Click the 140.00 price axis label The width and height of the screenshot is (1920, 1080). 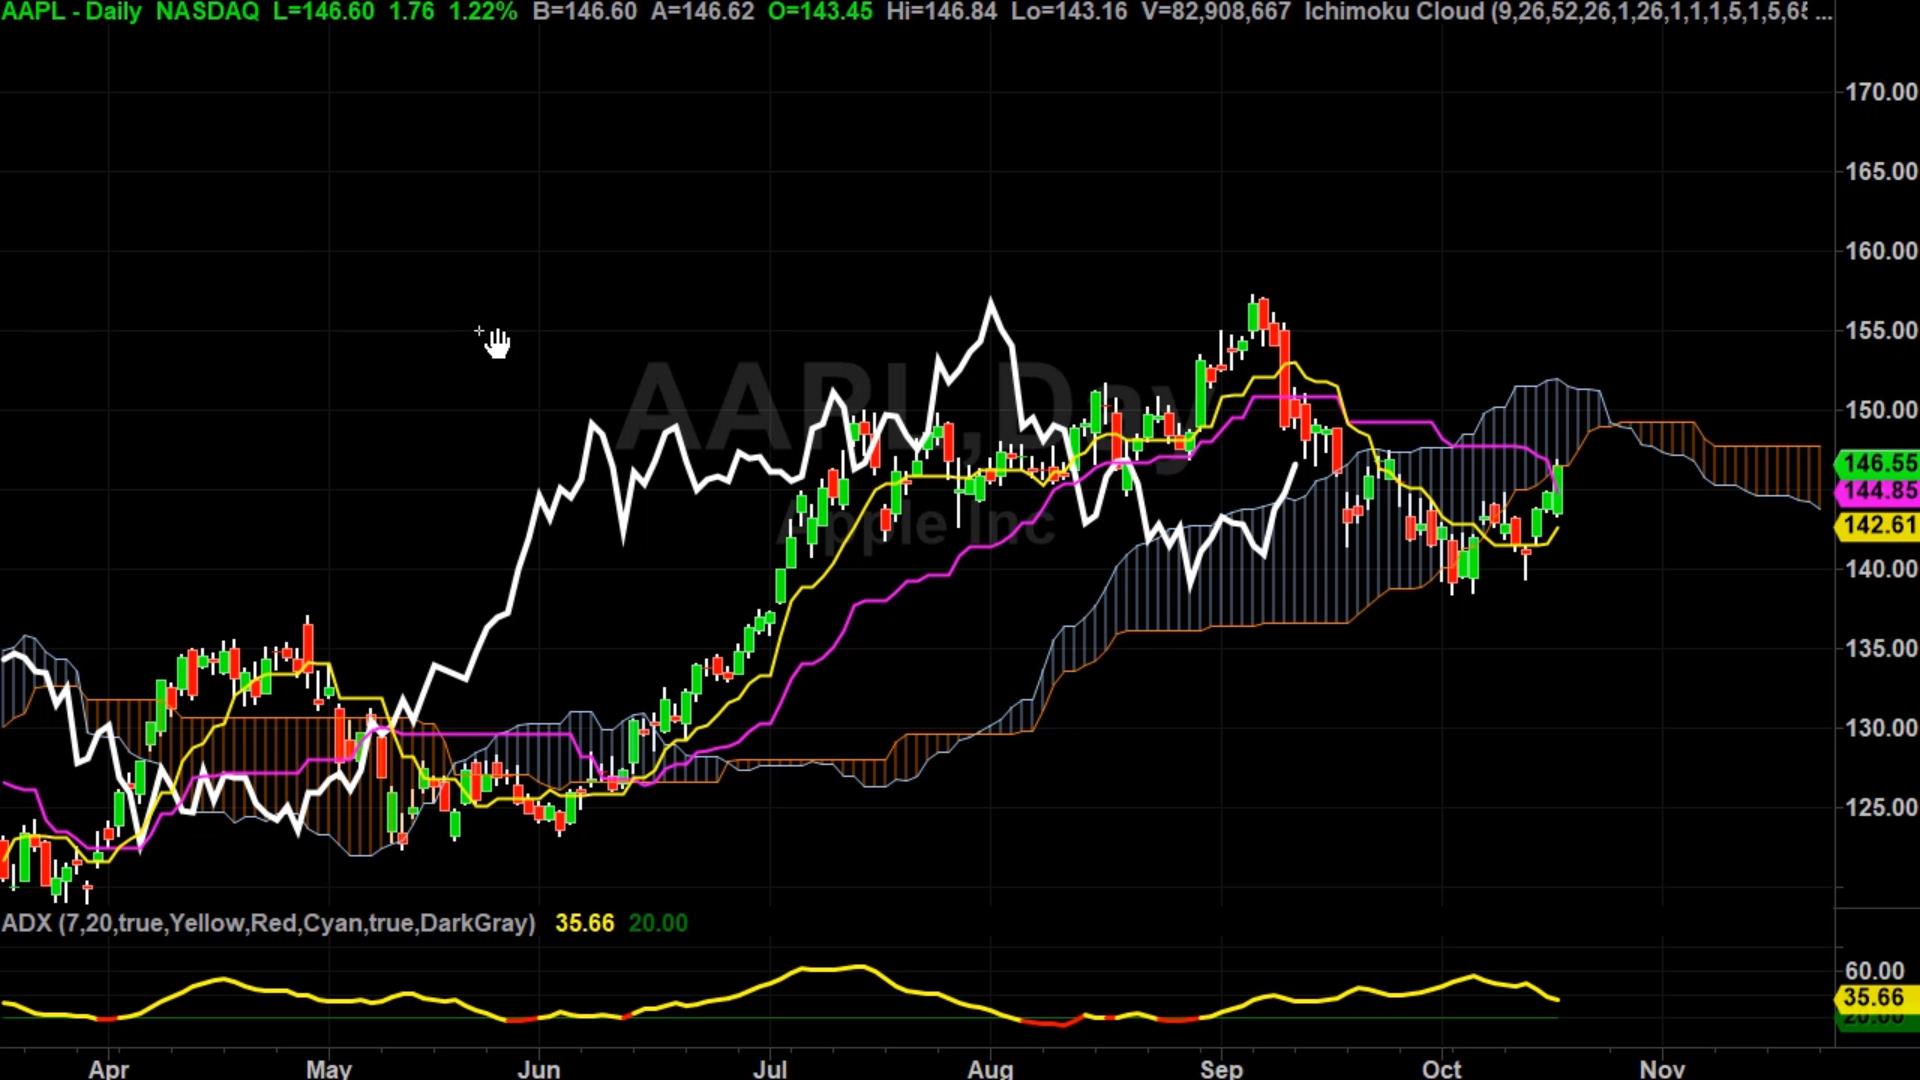(1881, 569)
